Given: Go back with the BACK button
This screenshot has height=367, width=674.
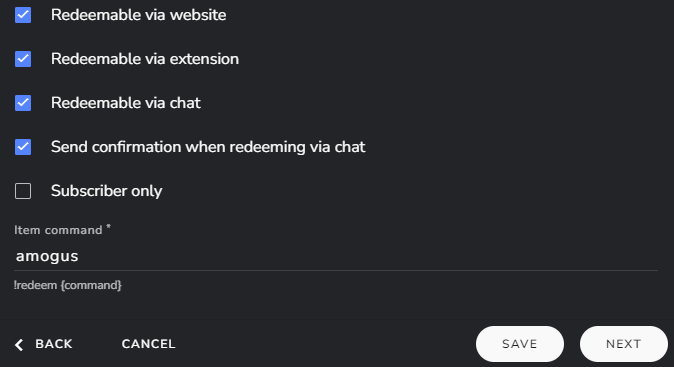Looking at the screenshot, I should 44,344.
